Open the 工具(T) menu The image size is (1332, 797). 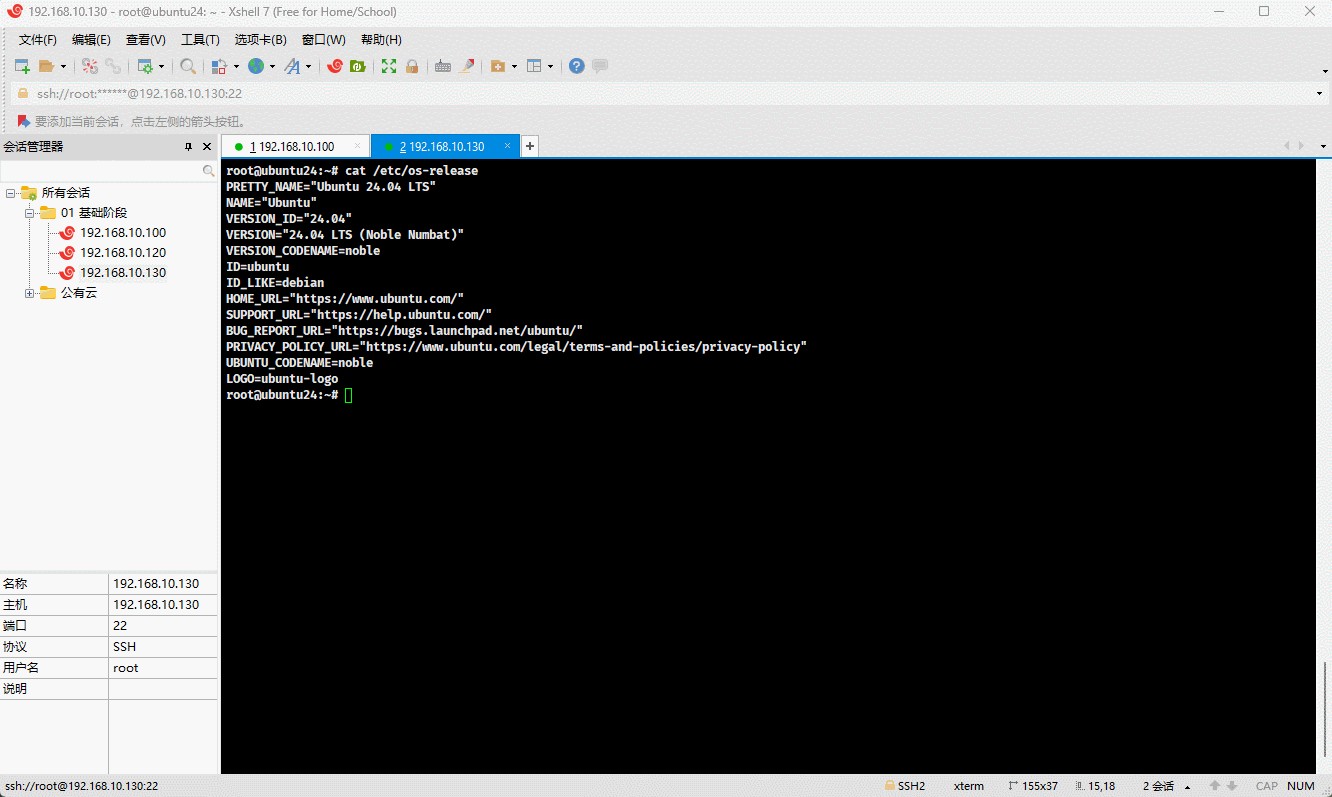tap(200, 40)
